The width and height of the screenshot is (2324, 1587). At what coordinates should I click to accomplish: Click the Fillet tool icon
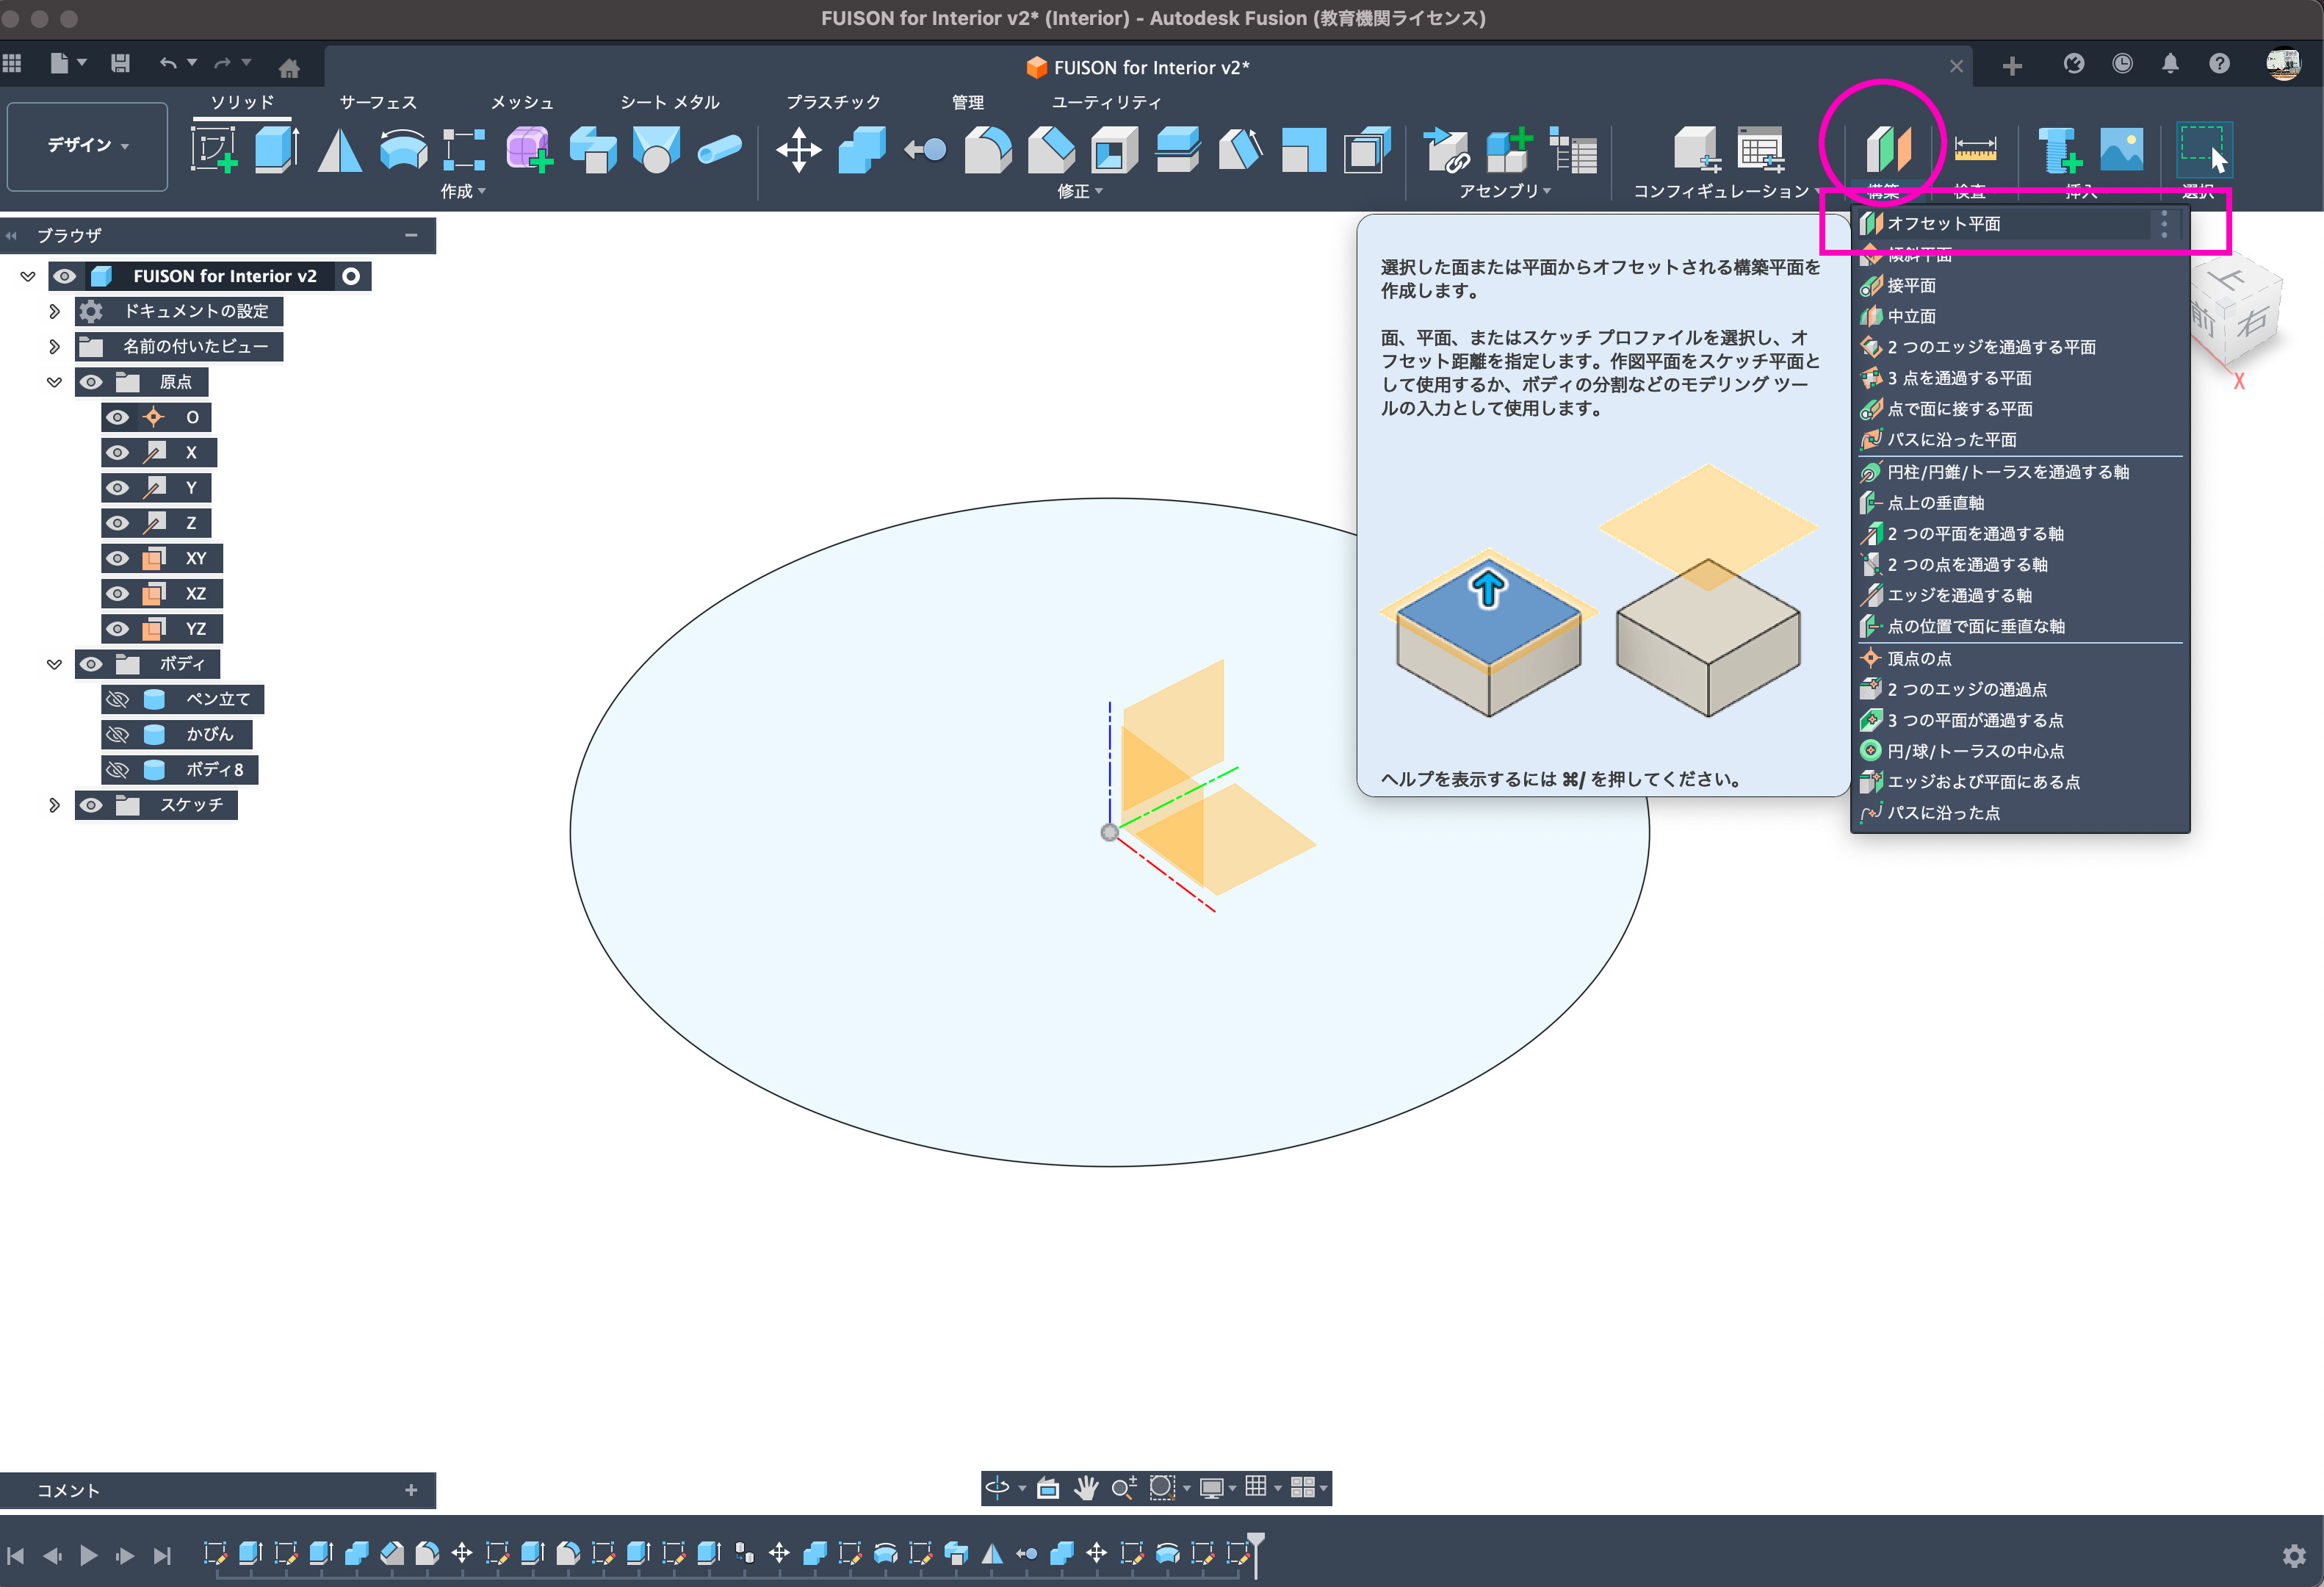coord(987,150)
